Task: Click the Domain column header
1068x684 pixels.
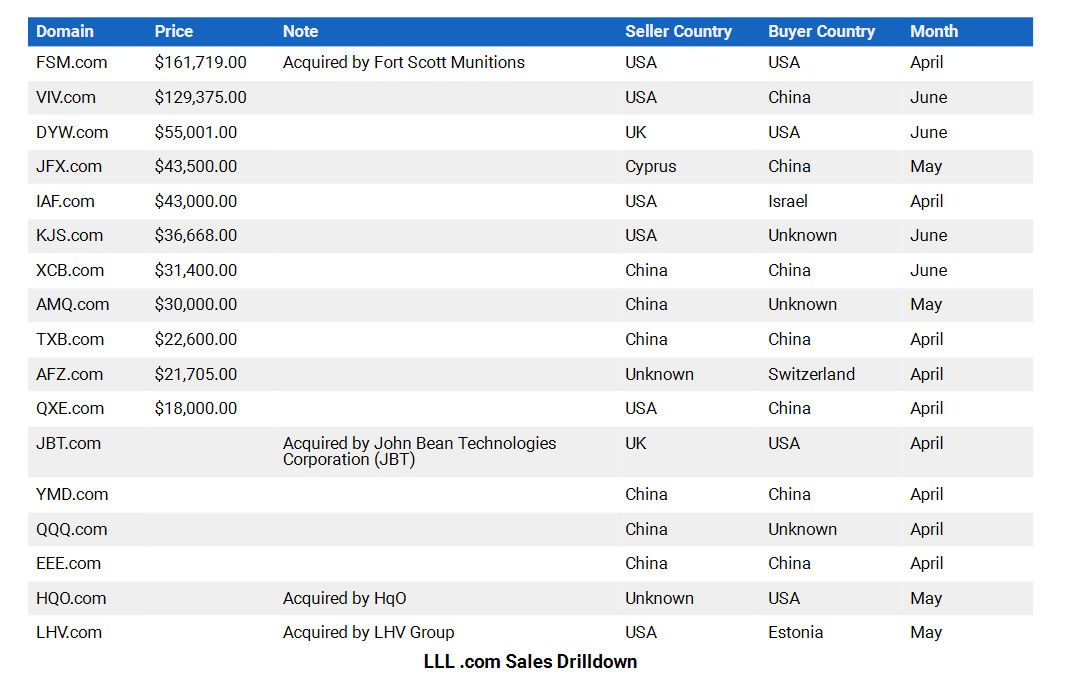Action: (65, 31)
